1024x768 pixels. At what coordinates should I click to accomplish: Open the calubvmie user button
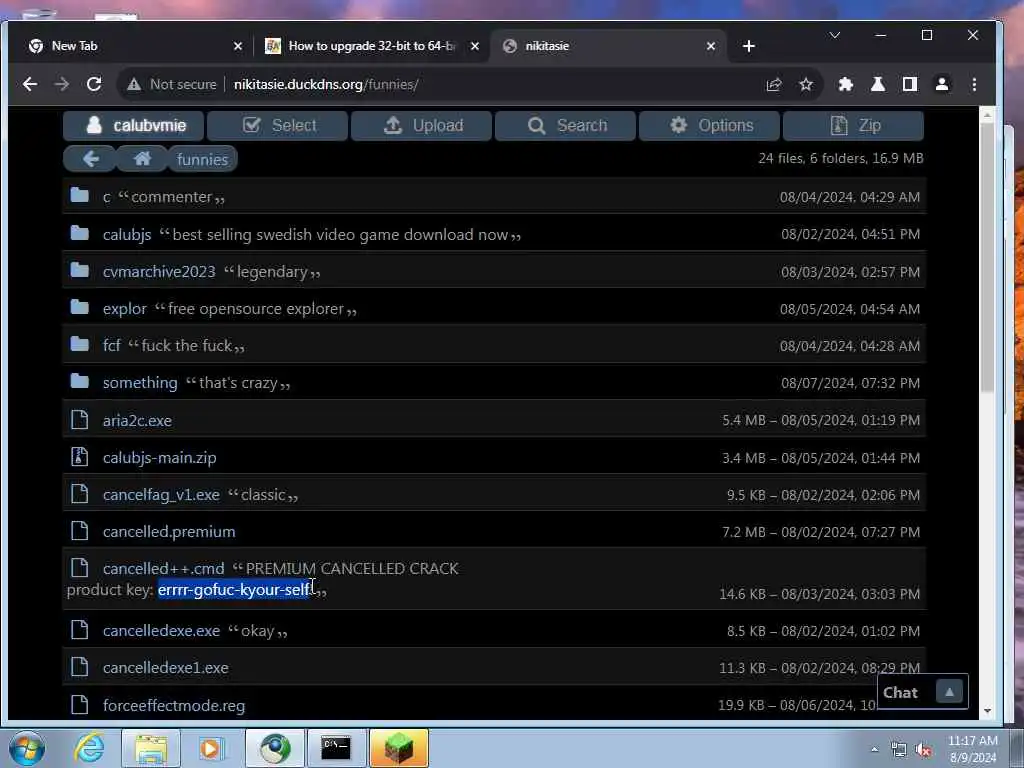pyautogui.click(x=133, y=125)
